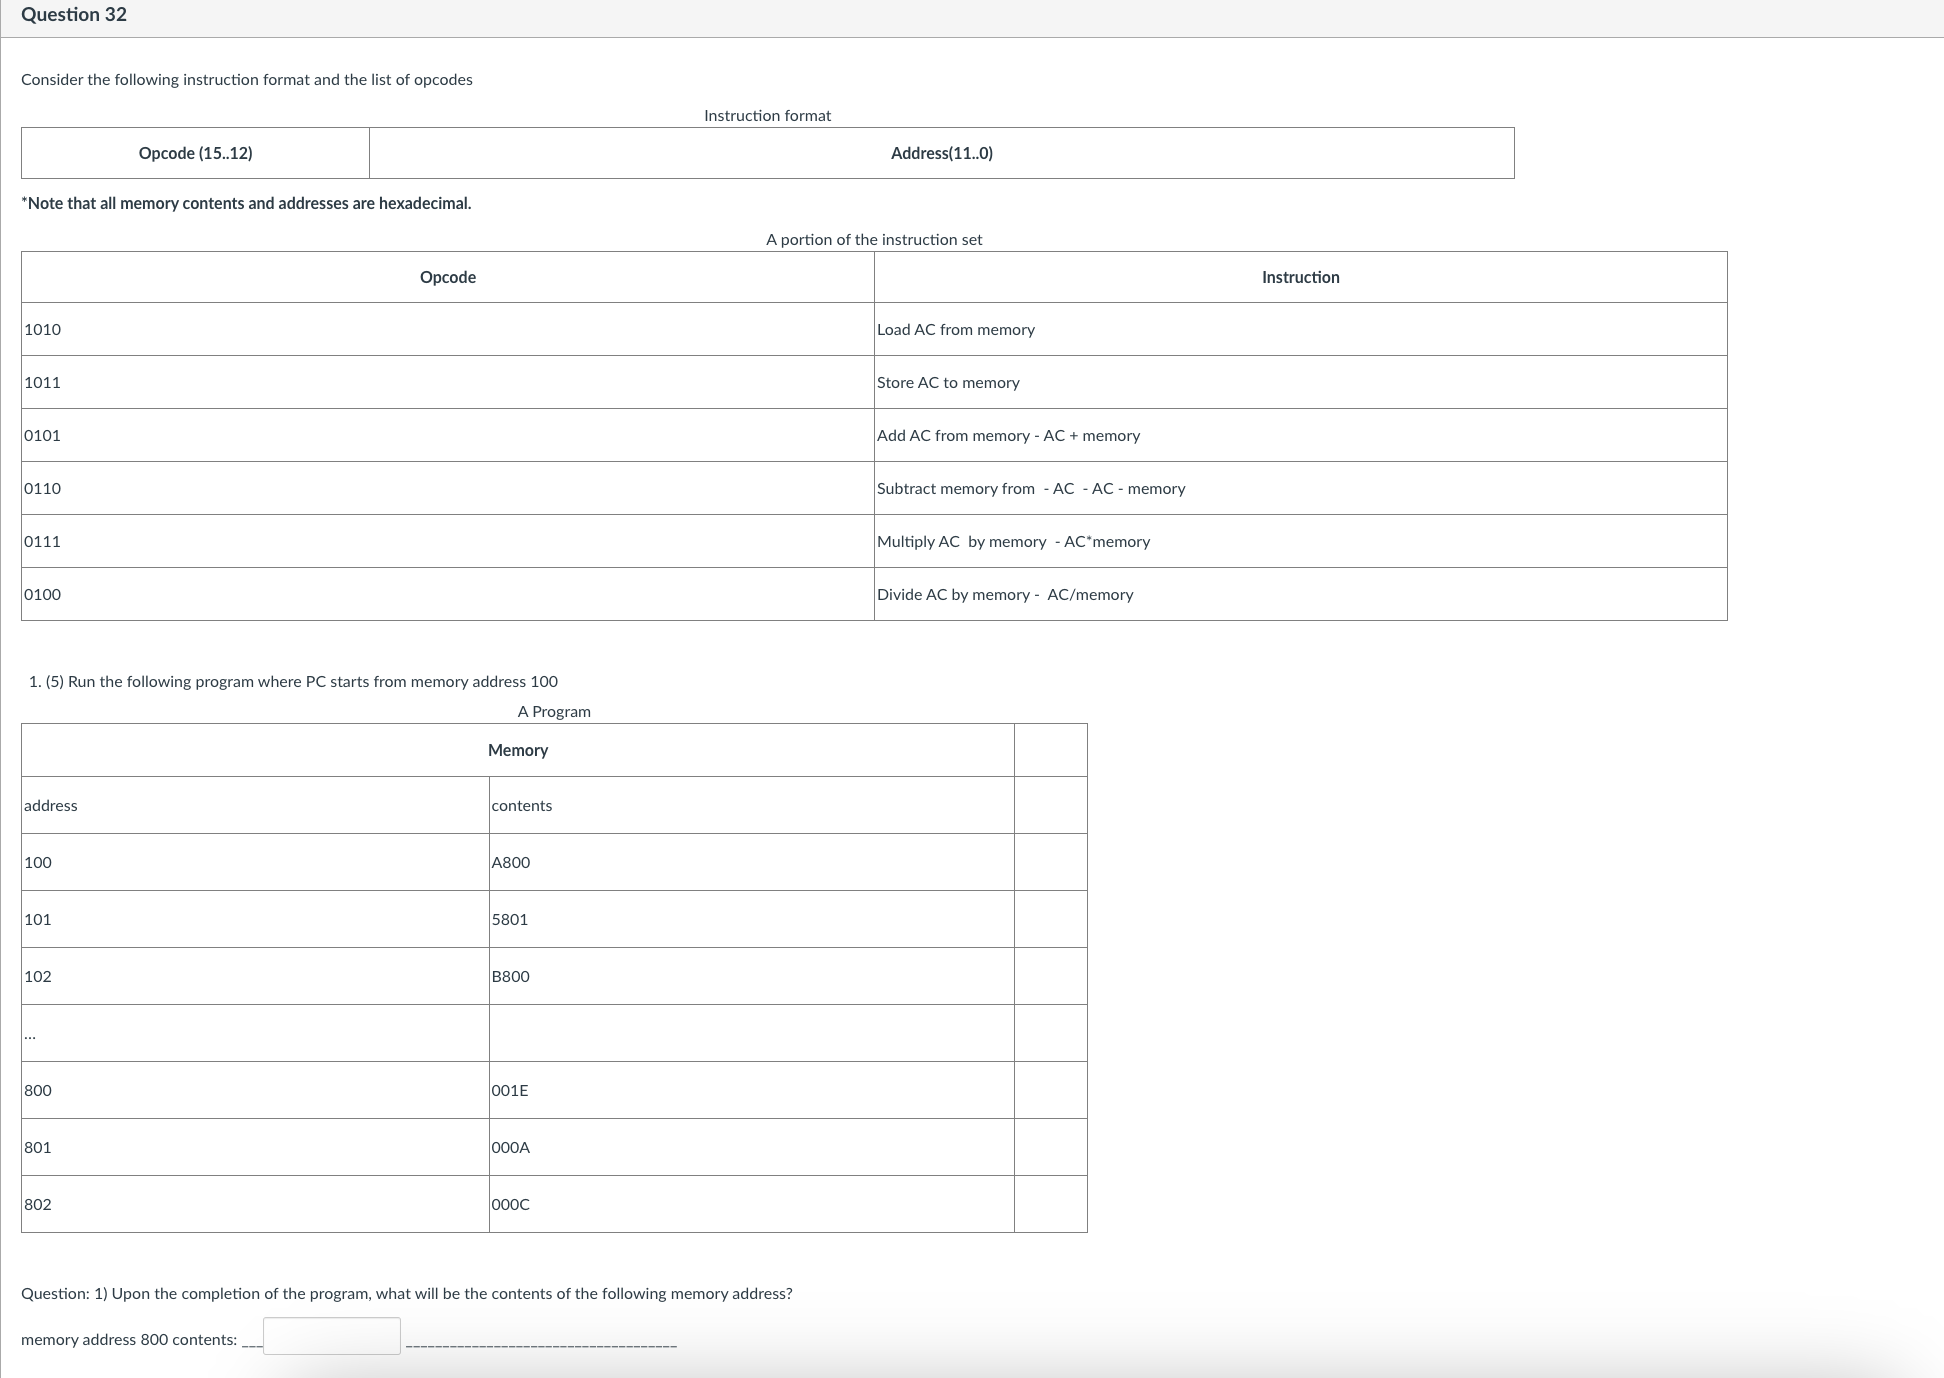The height and width of the screenshot is (1378, 1944).
Task: Click opcode 0101 table cell
Action: pos(43,436)
